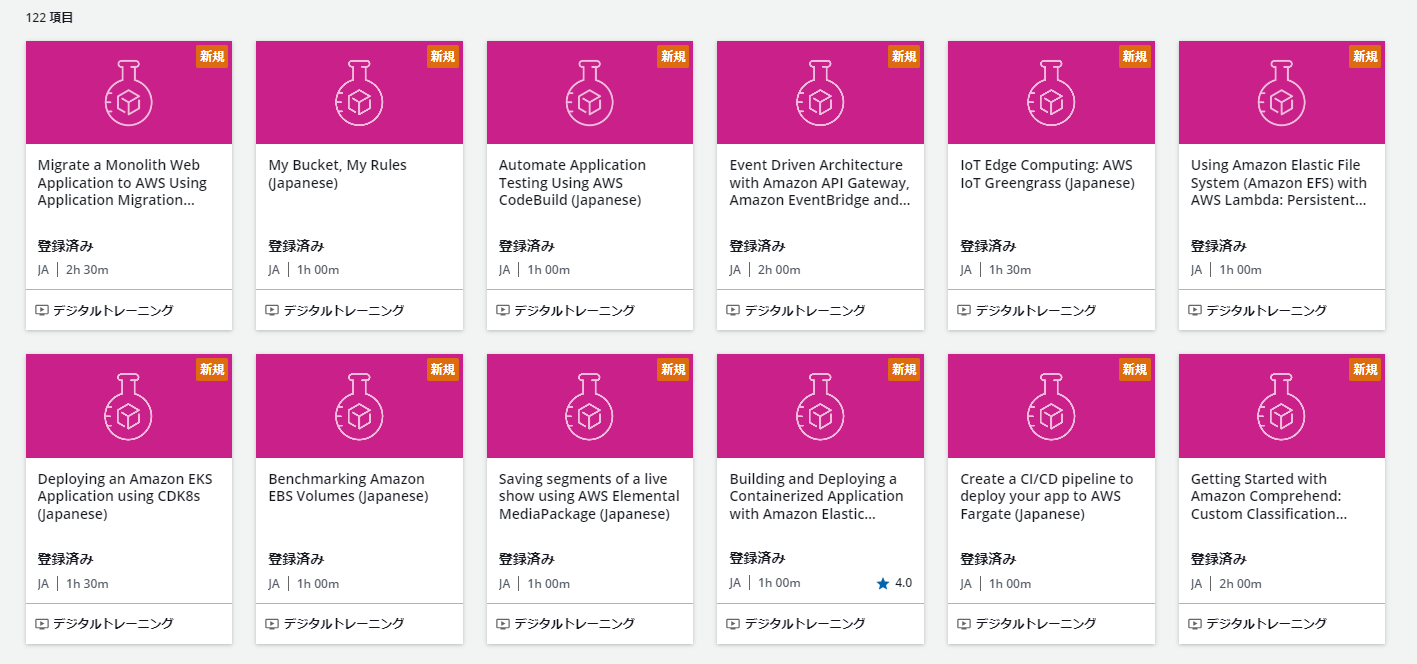Click digital training play icon on Amazon EKS CDK8s card
Viewport: 1417px width, 664px height.
tap(42, 624)
